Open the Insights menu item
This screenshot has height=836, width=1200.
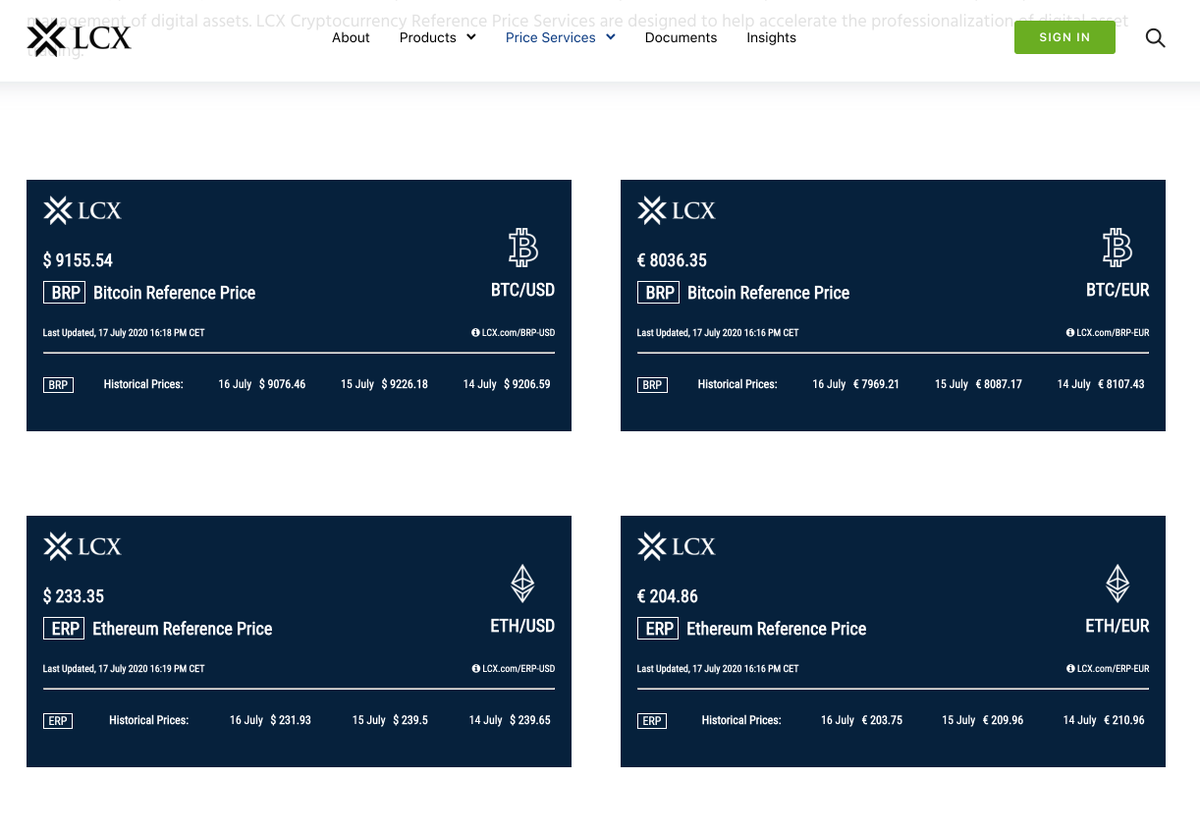(771, 37)
